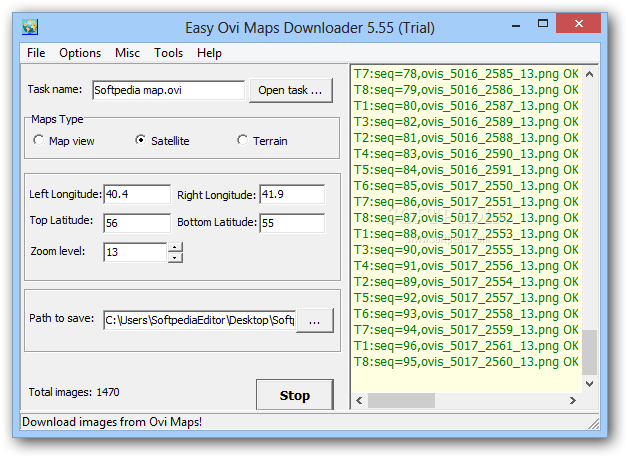Open the Options menu
628x458 pixels.
pyautogui.click(x=80, y=53)
